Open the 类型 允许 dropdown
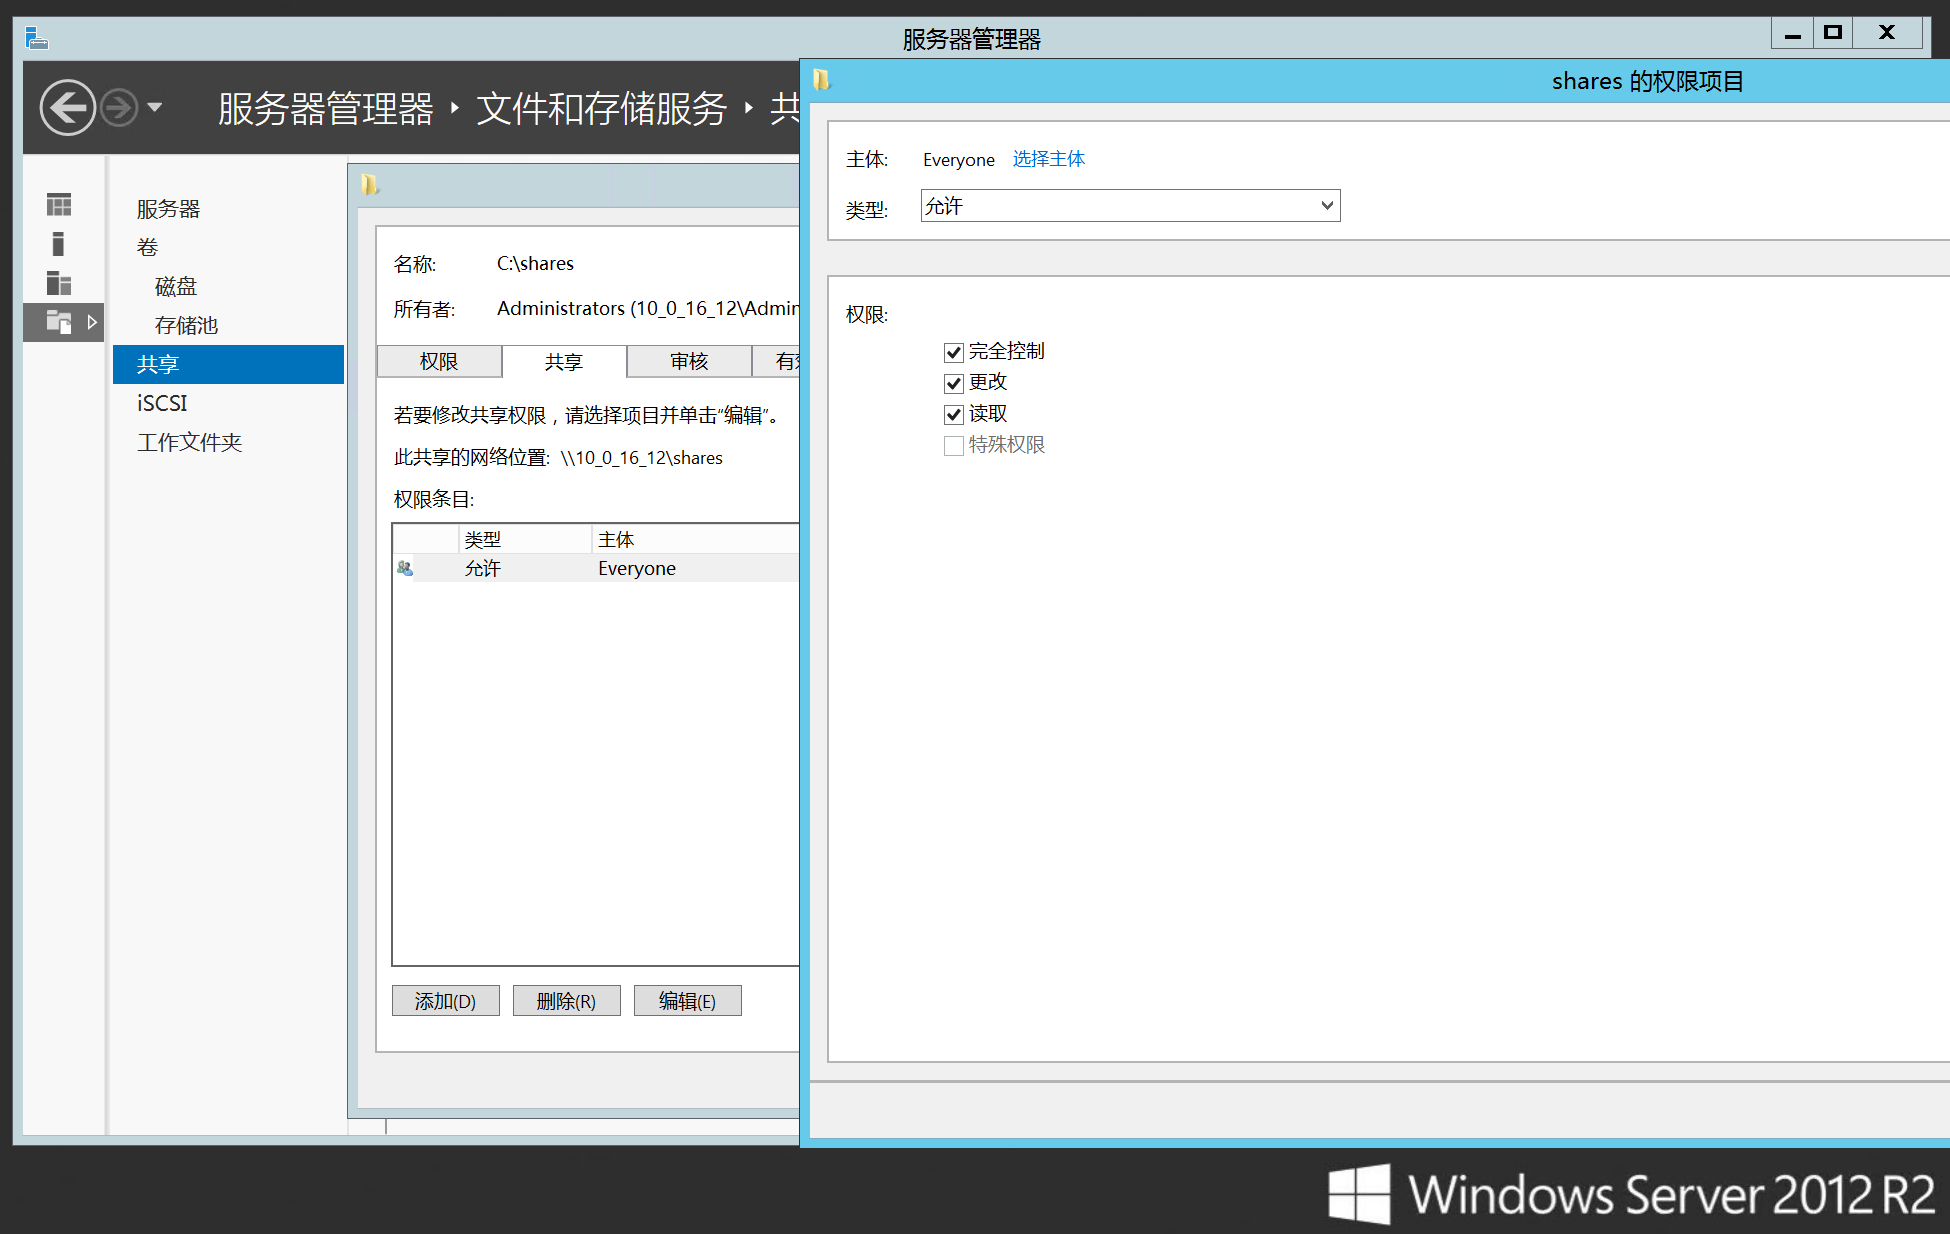The width and height of the screenshot is (1950, 1234). [x=1129, y=206]
